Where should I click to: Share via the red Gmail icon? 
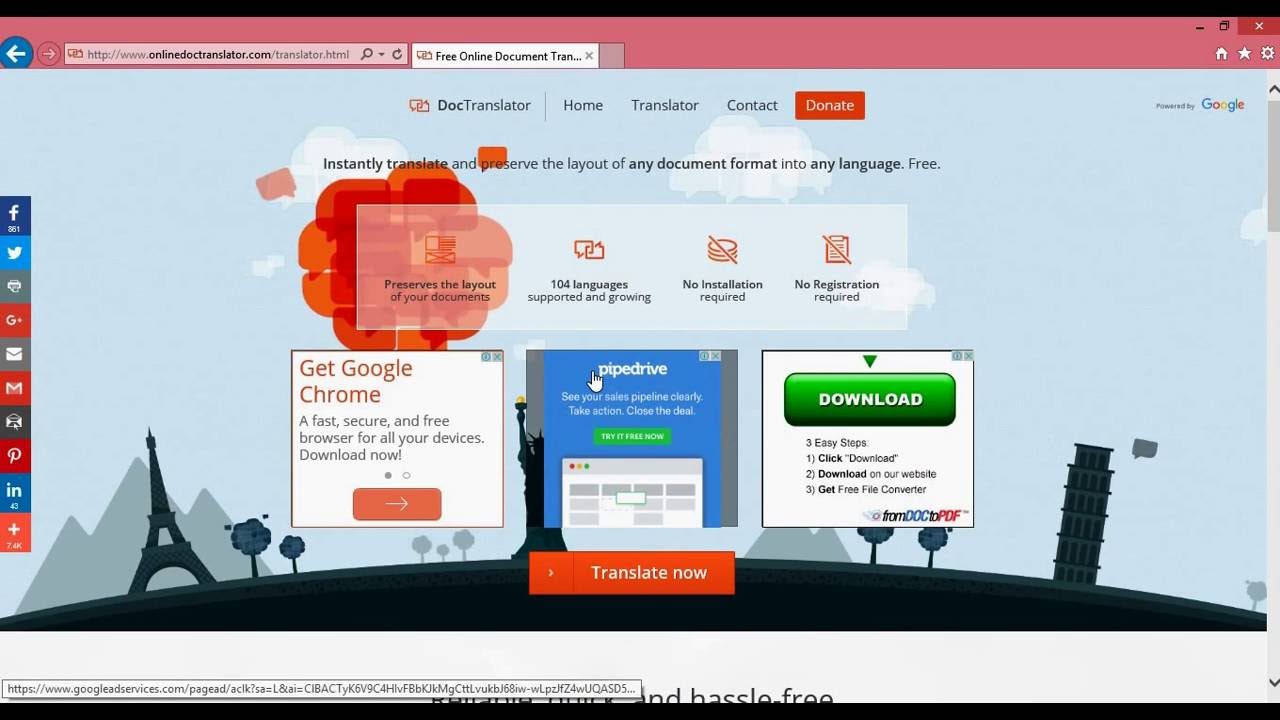coord(15,388)
